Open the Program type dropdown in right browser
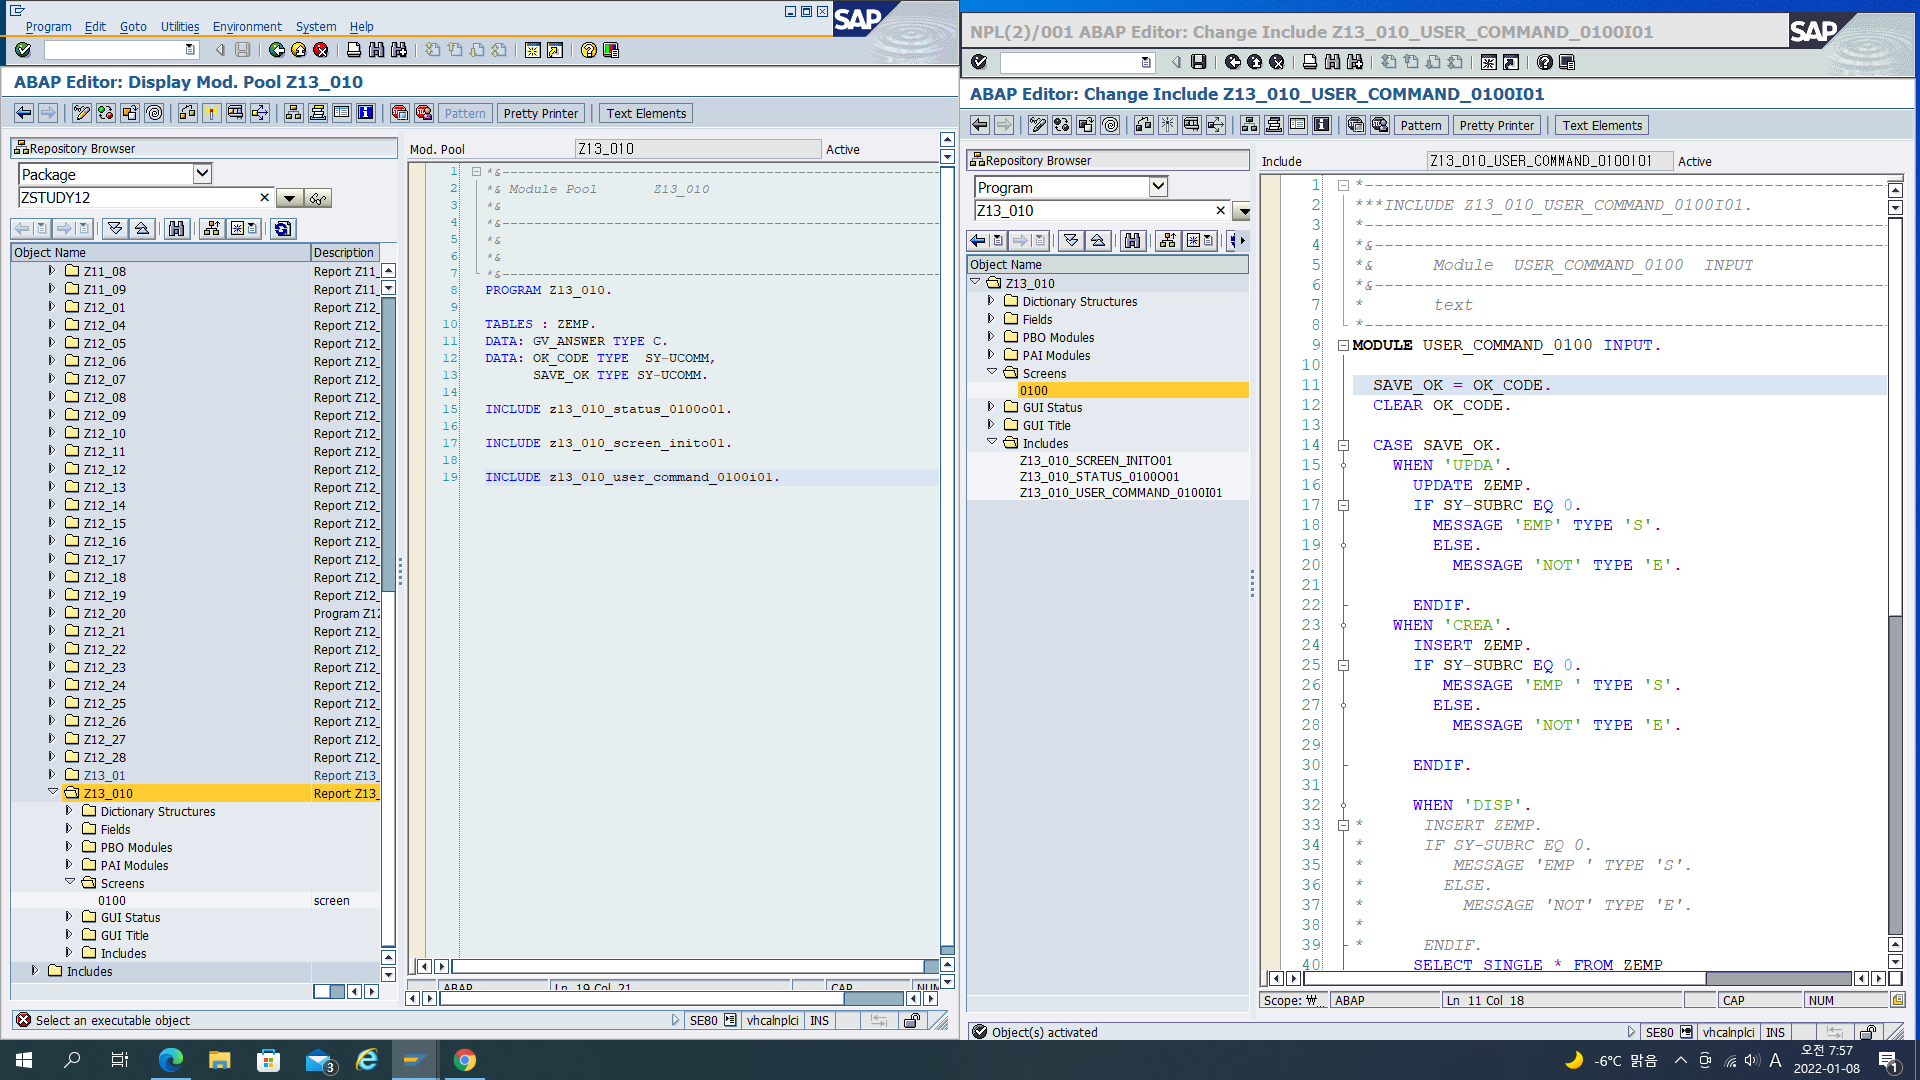The width and height of the screenshot is (1920, 1080). (x=1158, y=186)
